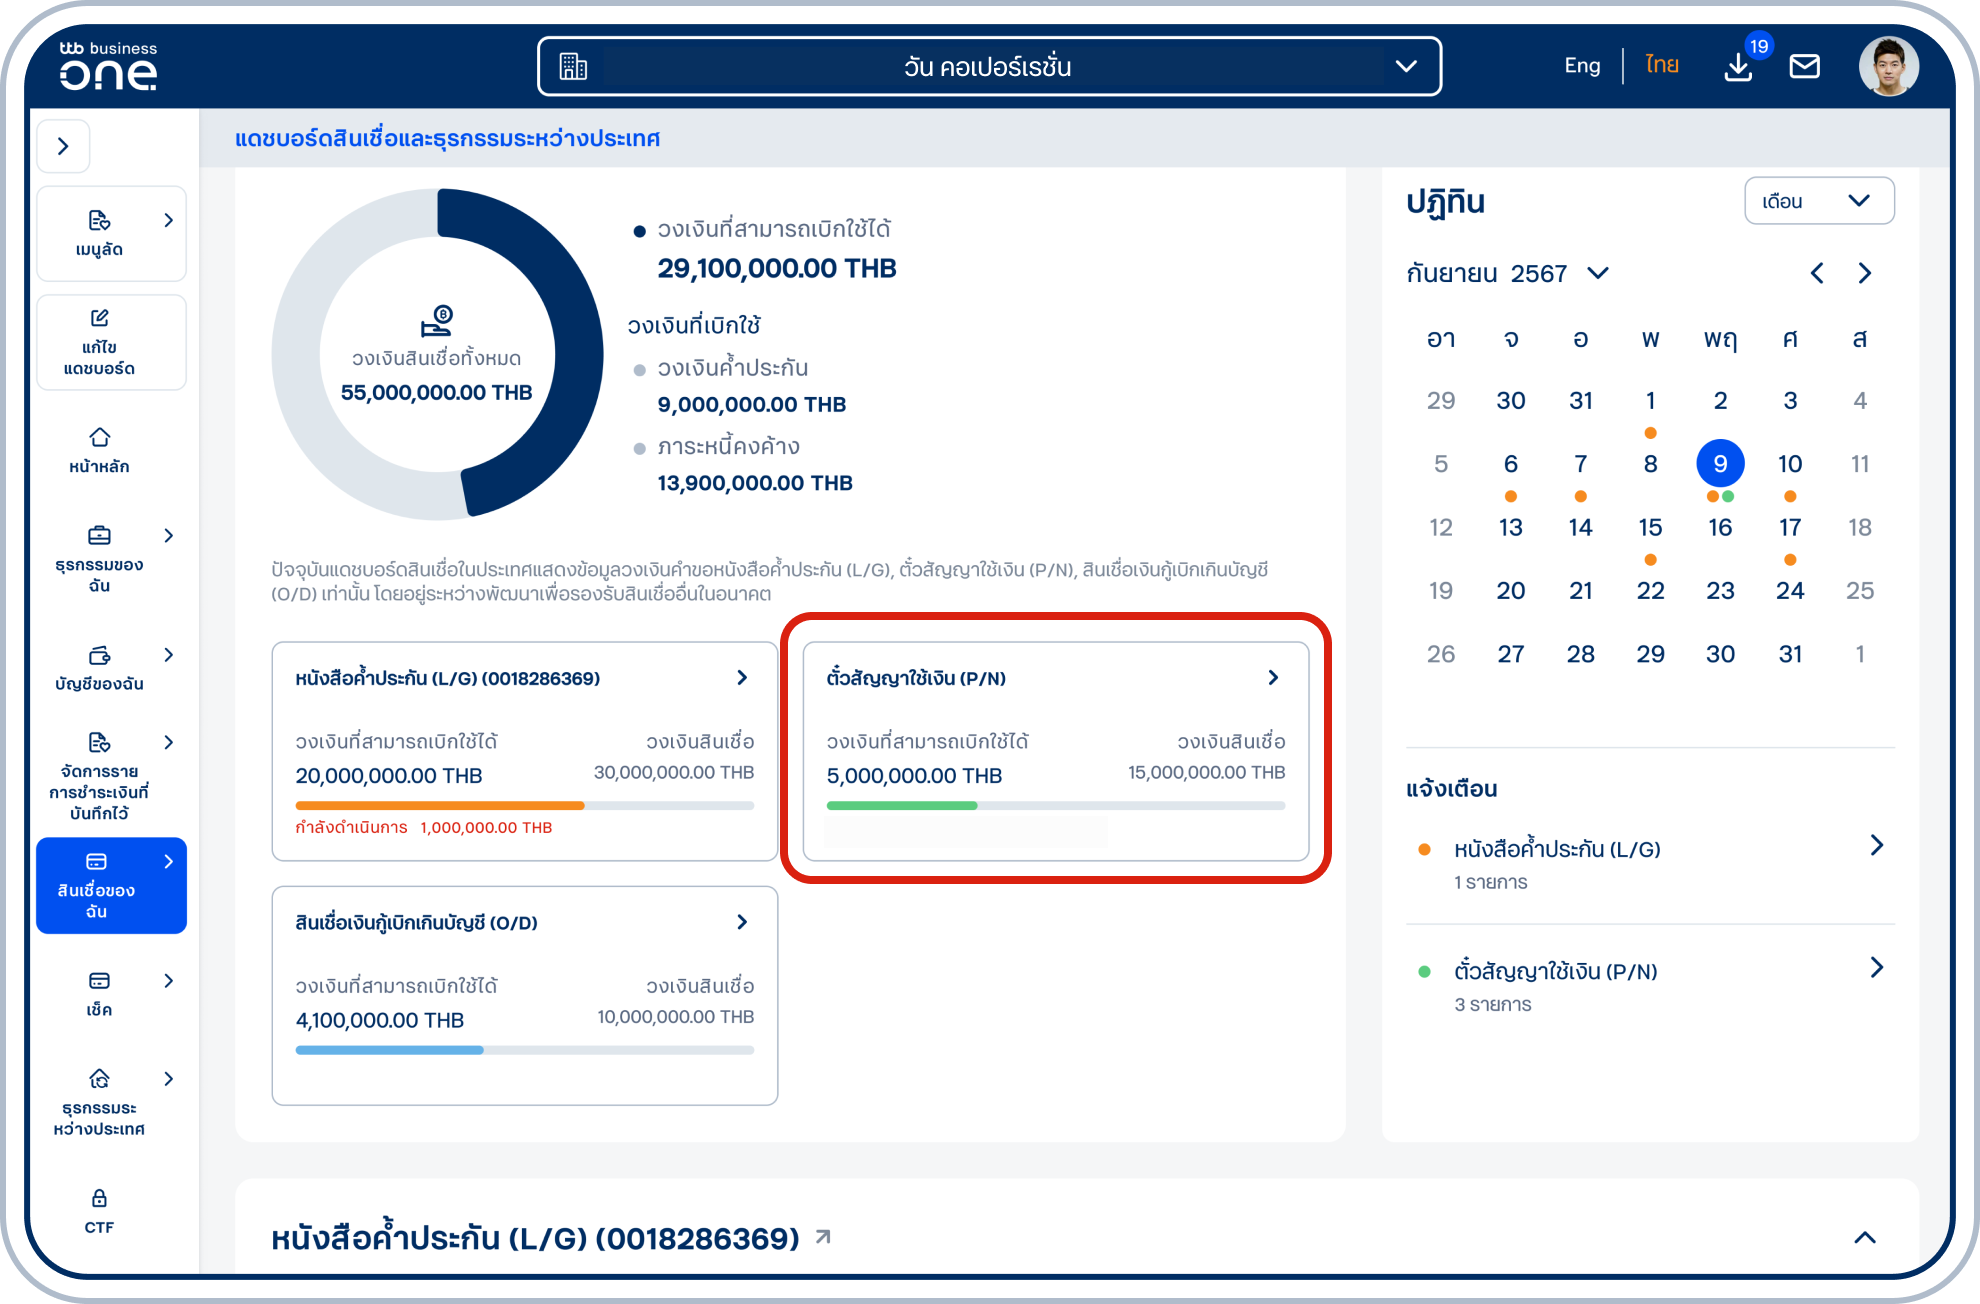1980x1304 pixels.
Task: Open บัญชีของฉัน sidebar menu
Action: pyautogui.click(x=99, y=667)
